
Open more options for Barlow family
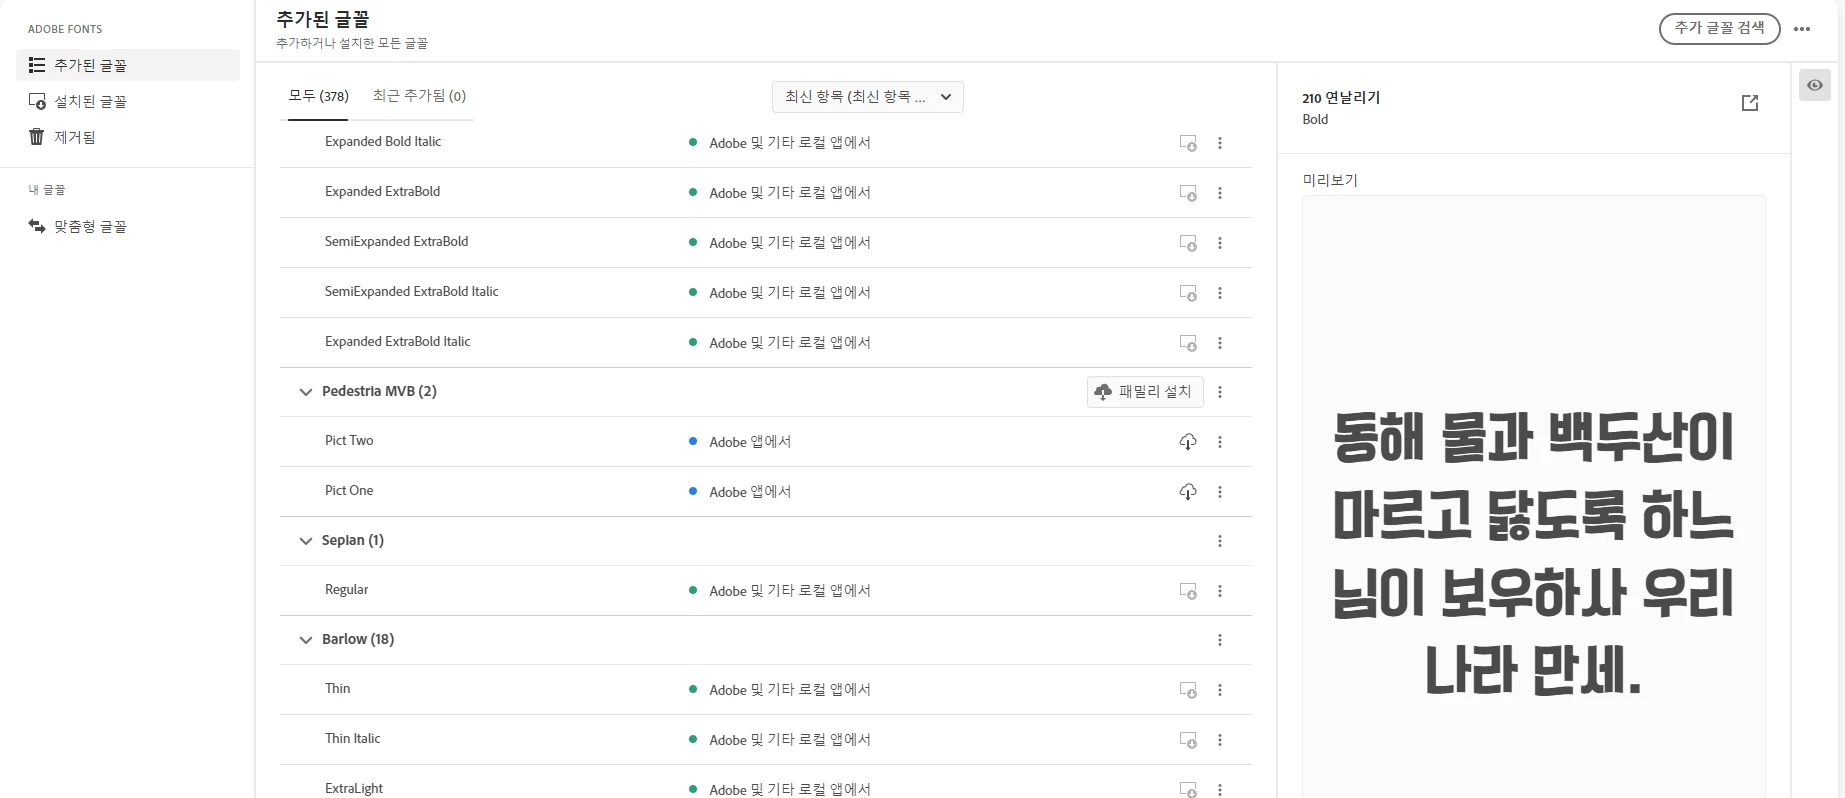point(1220,640)
